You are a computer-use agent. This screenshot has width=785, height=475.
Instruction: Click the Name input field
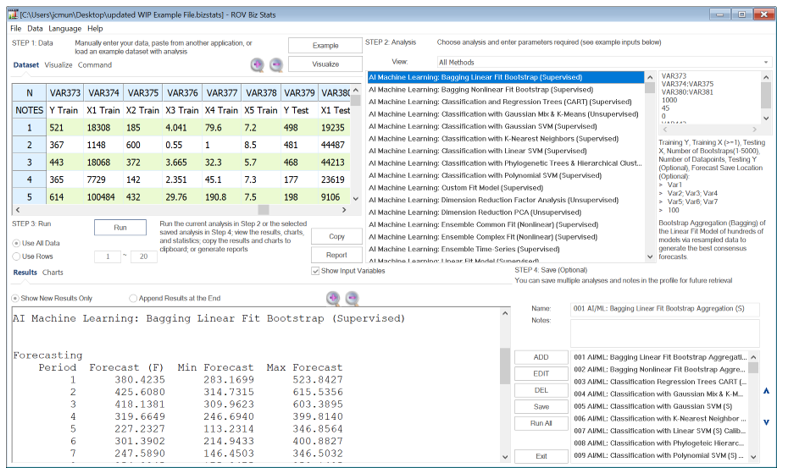point(664,309)
